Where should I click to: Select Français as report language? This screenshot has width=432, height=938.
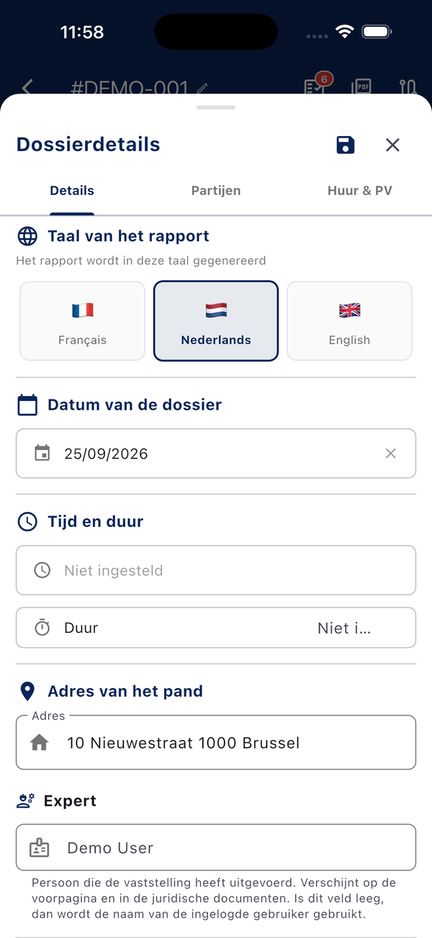pyautogui.click(x=83, y=321)
